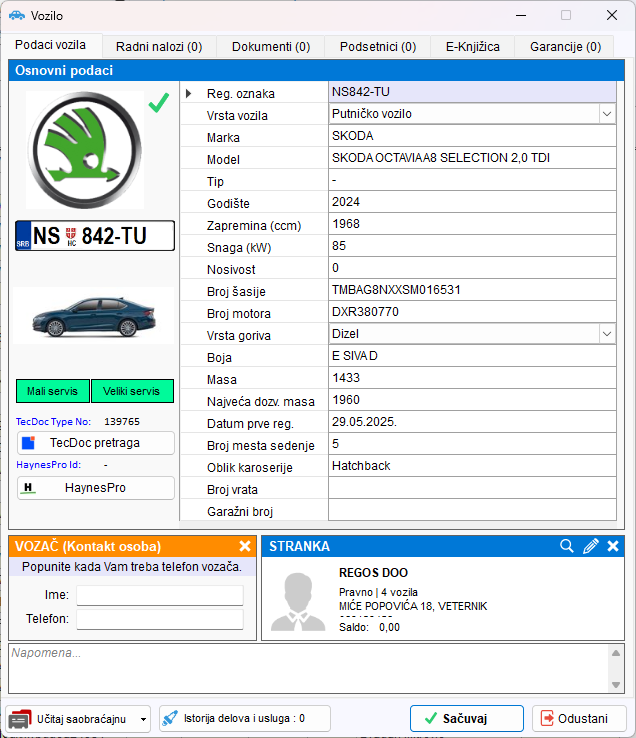Save vehicle with Sačuvaj button

coord(467,719)
